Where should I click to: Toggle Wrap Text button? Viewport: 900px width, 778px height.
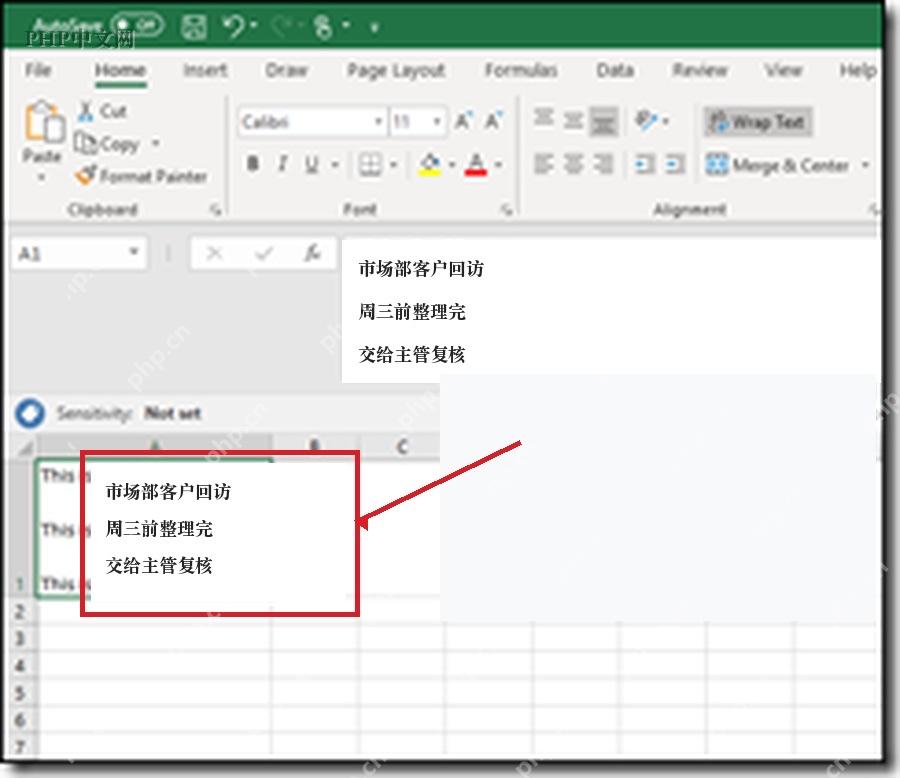[x=758, y=122]
